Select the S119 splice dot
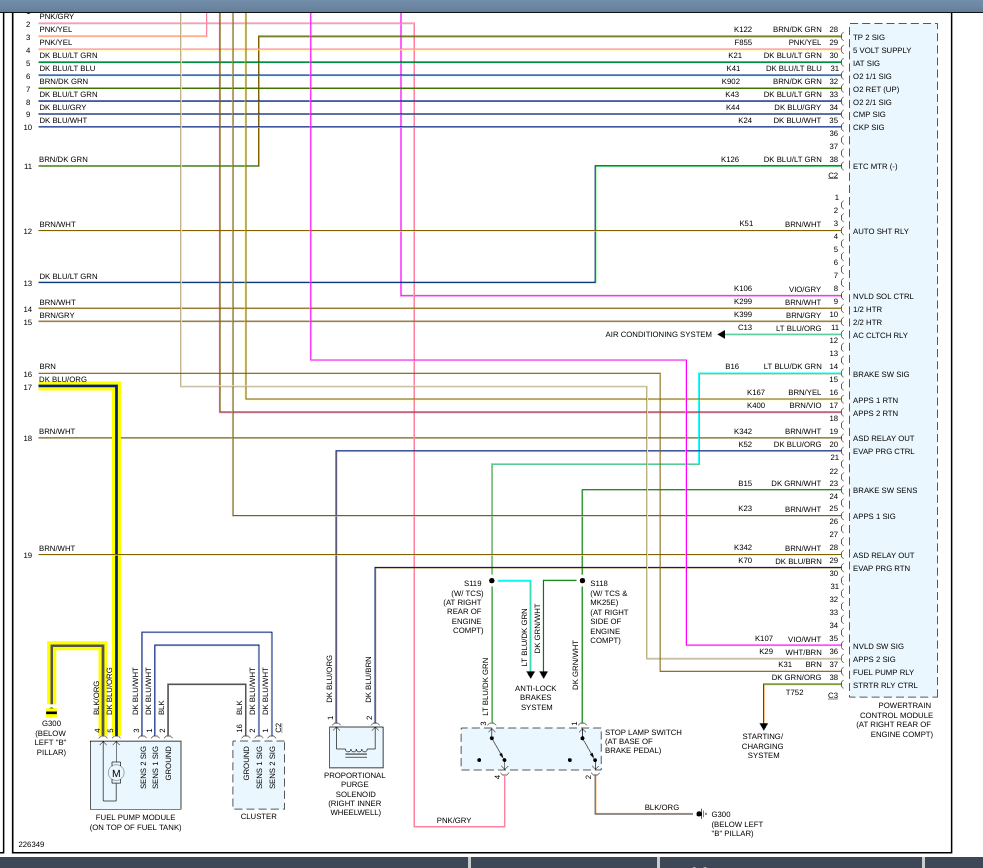Viewport: 983px width, 868px height. [x=492, y=581]
